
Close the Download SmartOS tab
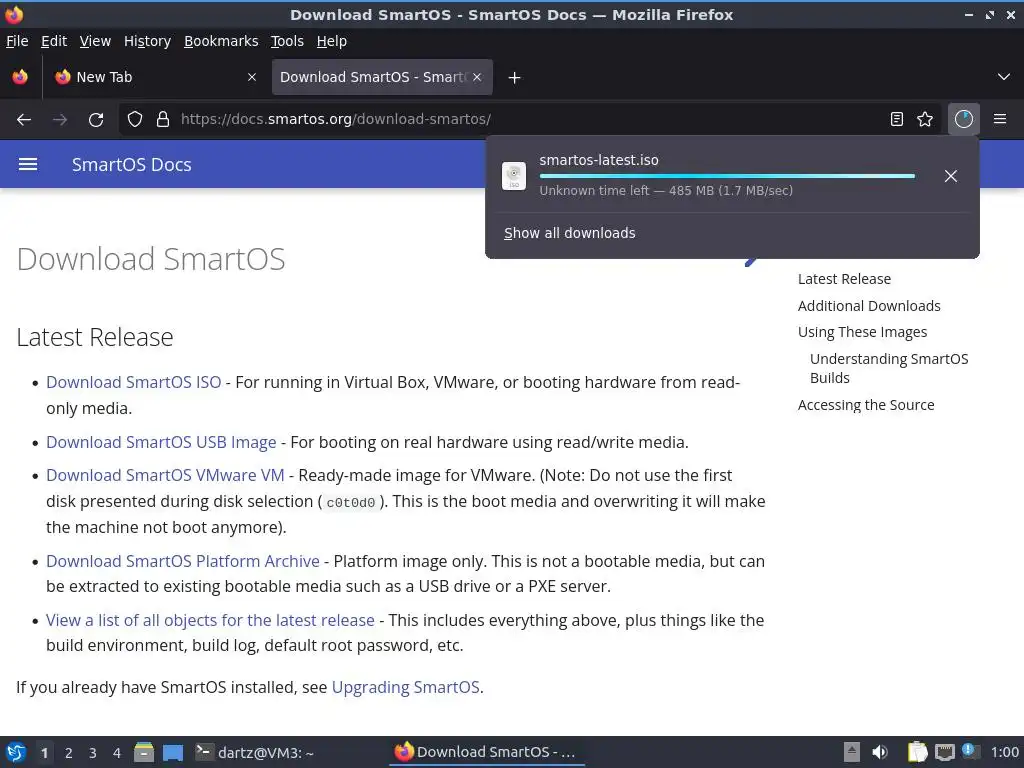pyautogui.click(x=477, y=77)
